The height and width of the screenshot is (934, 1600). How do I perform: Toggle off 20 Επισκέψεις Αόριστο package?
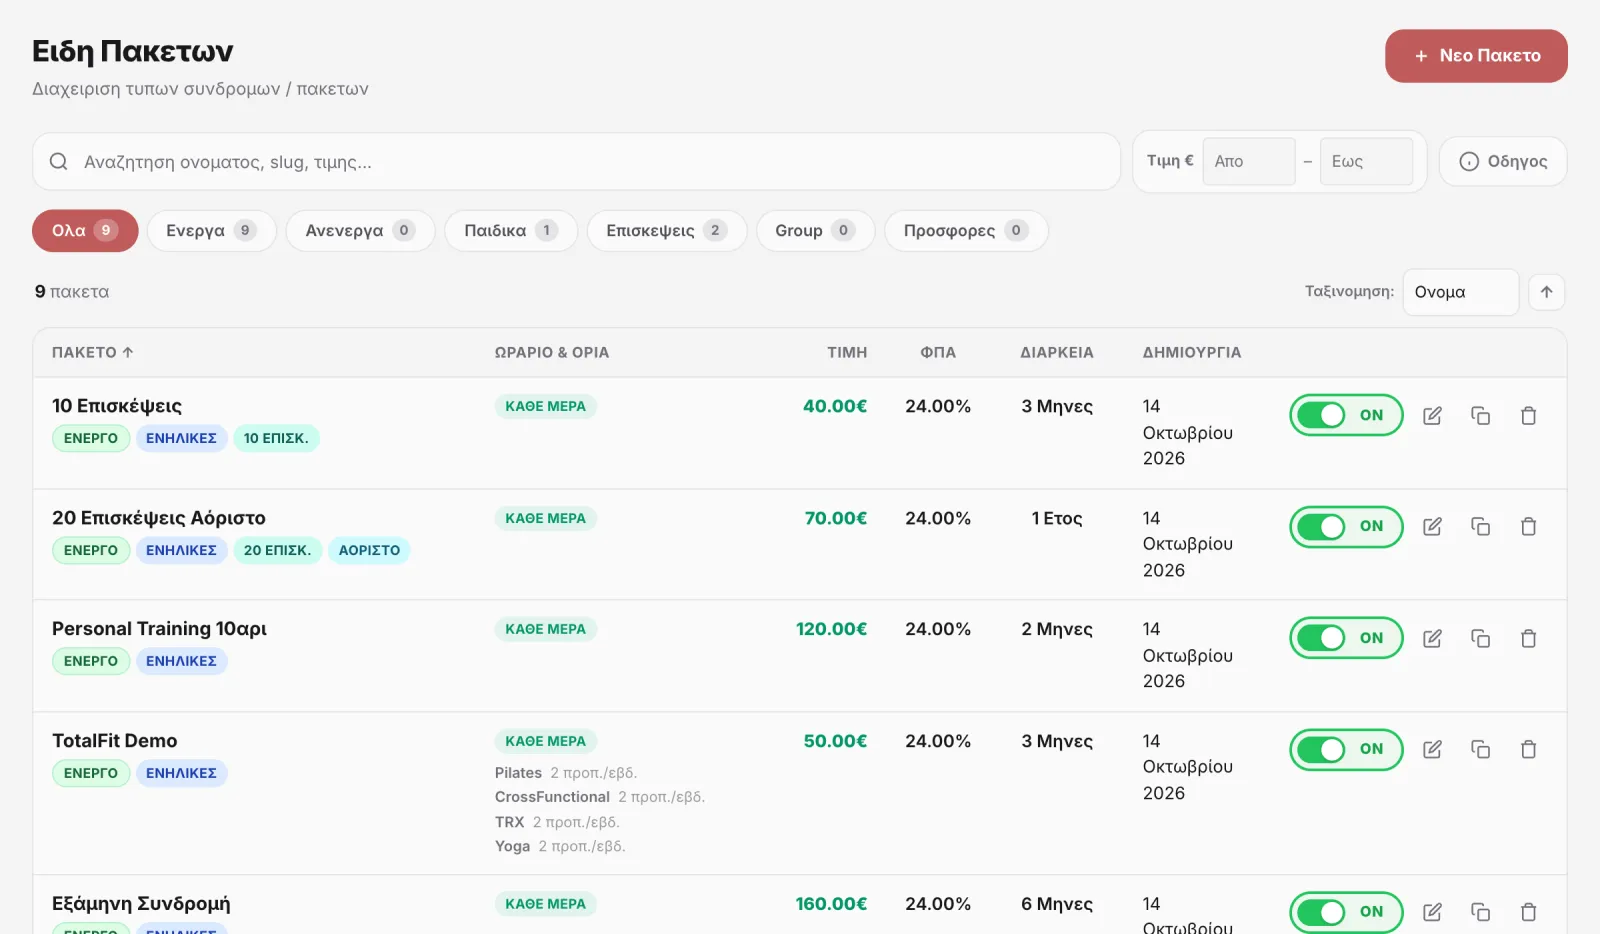[1346, 527]
